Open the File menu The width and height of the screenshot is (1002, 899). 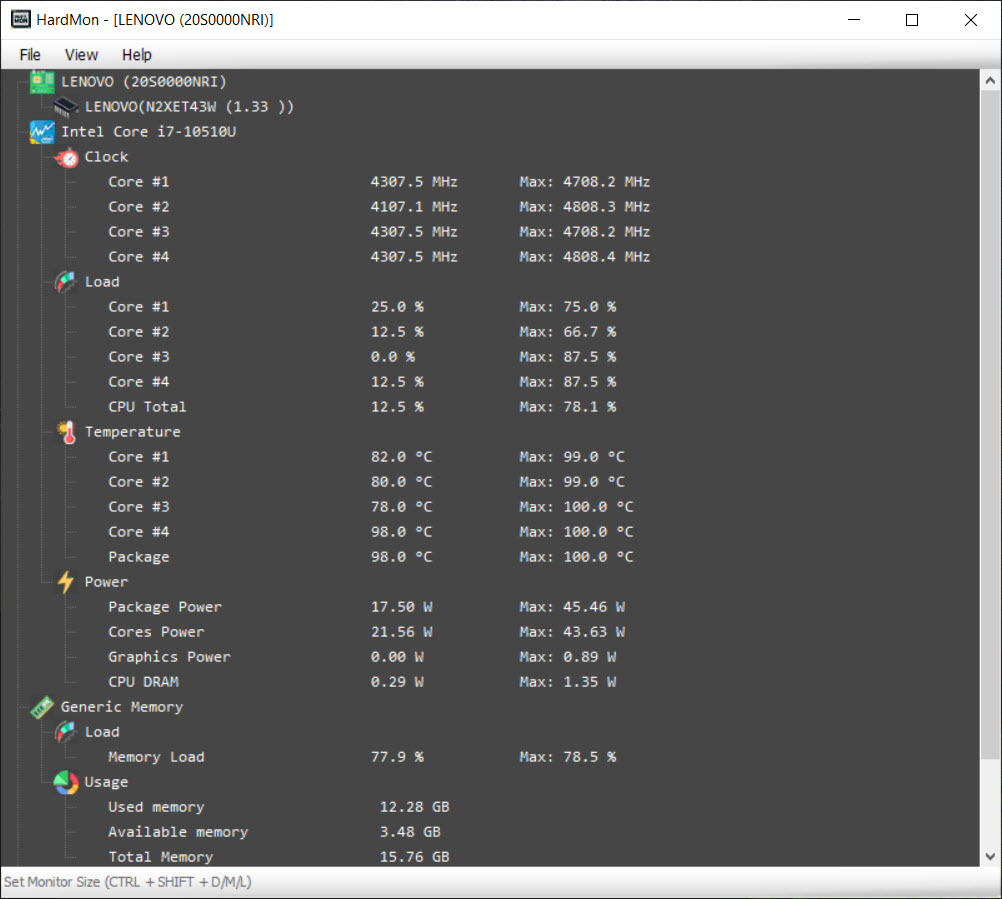pyautogui.click(x=30, y=55)
